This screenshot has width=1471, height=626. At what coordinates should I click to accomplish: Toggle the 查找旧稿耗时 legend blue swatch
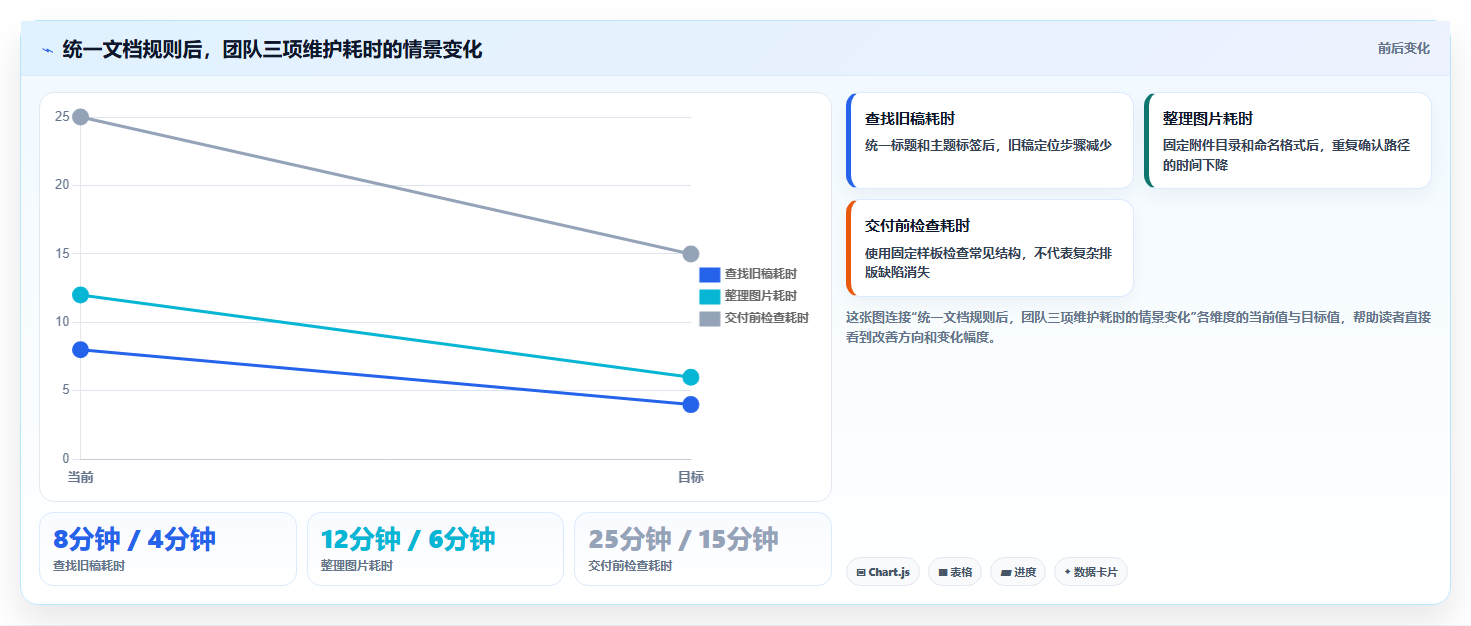pyautogui.click(x=709, y=274)
